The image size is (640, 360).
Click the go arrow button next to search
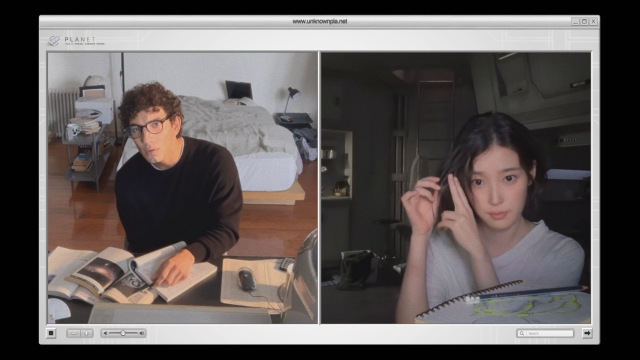(x=587, y=333)
